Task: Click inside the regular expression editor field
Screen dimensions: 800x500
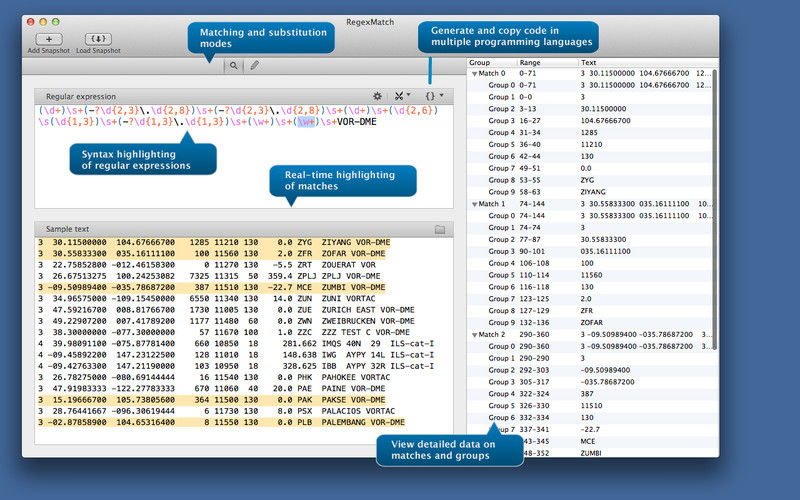Action: pyautogui.click(x=244, y=156)
